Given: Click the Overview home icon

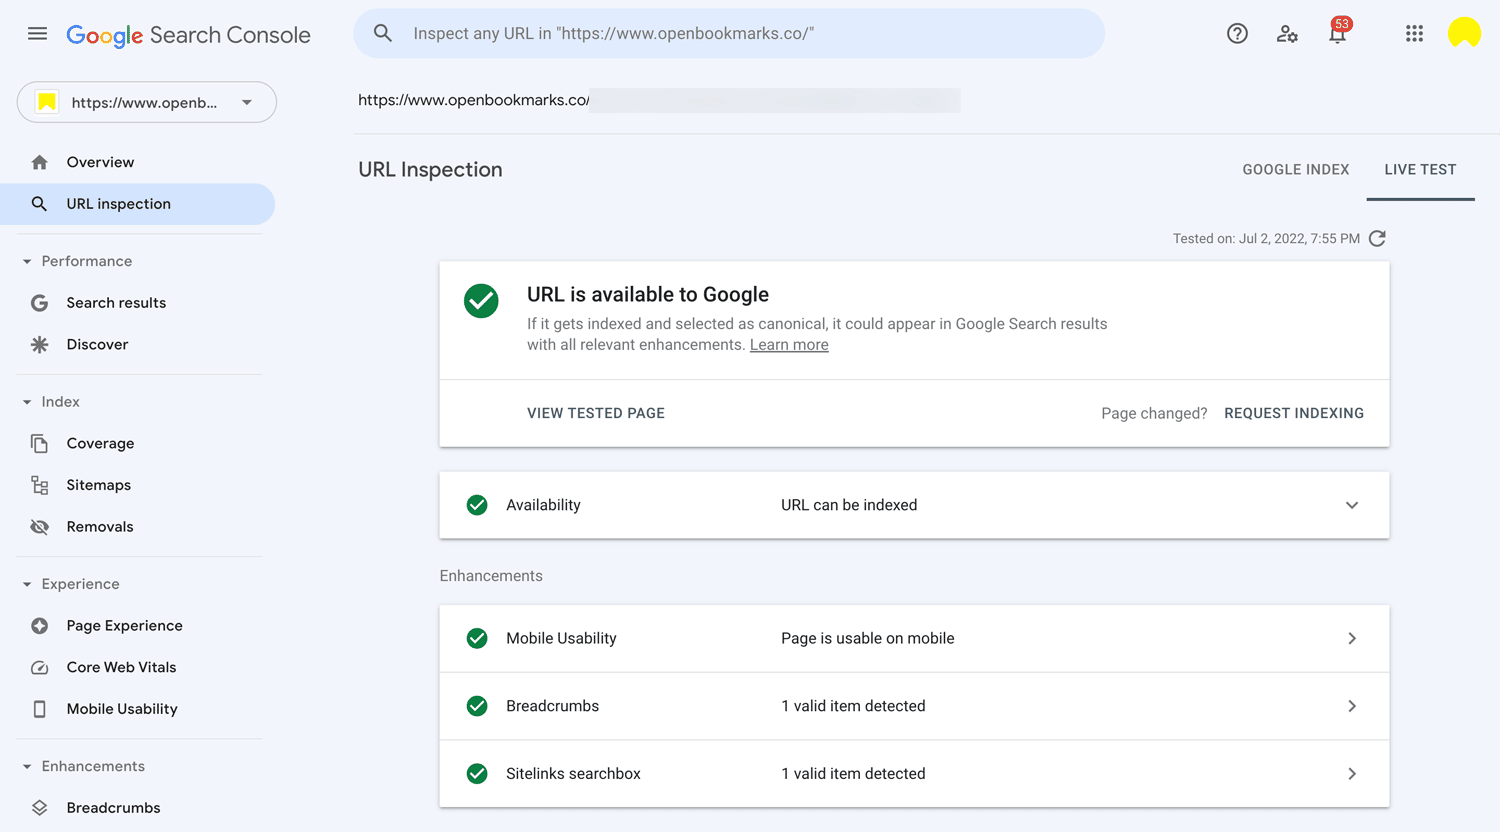Looking at the screenshot, I should pyautogui.click(x=39, y=162).
